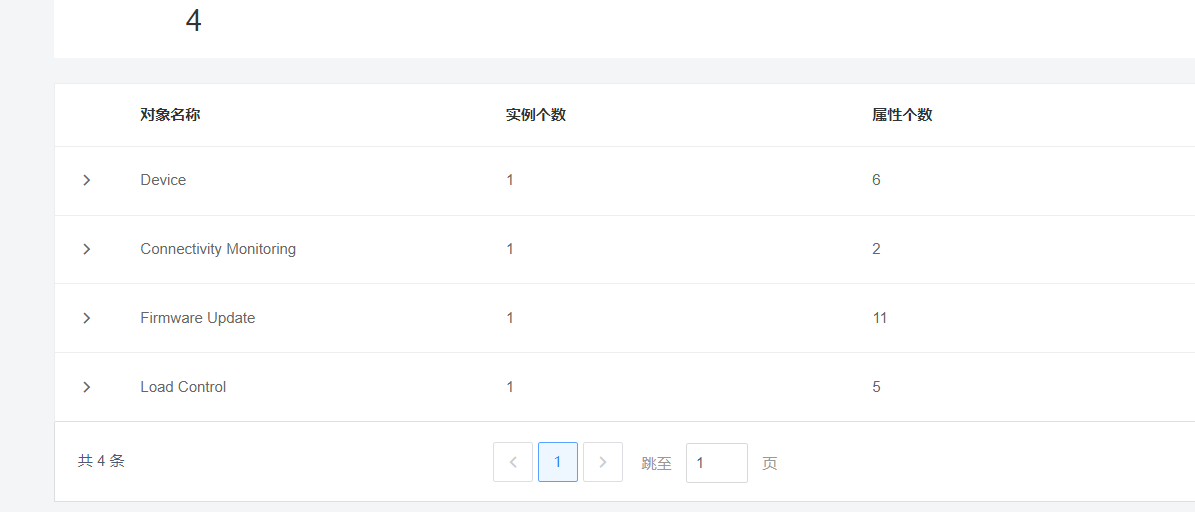Click Firmware Update attribute count 11
This screenshot has height=512, width=1195.
point(879,318)
